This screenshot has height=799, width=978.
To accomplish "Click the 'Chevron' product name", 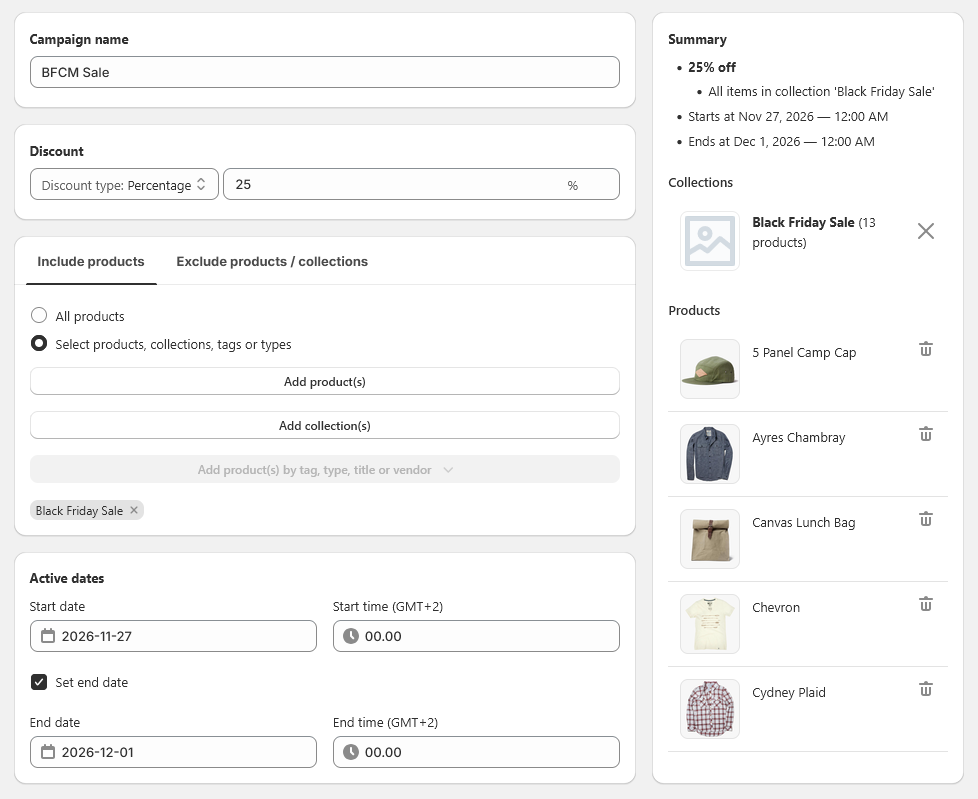I will [776, 608].
